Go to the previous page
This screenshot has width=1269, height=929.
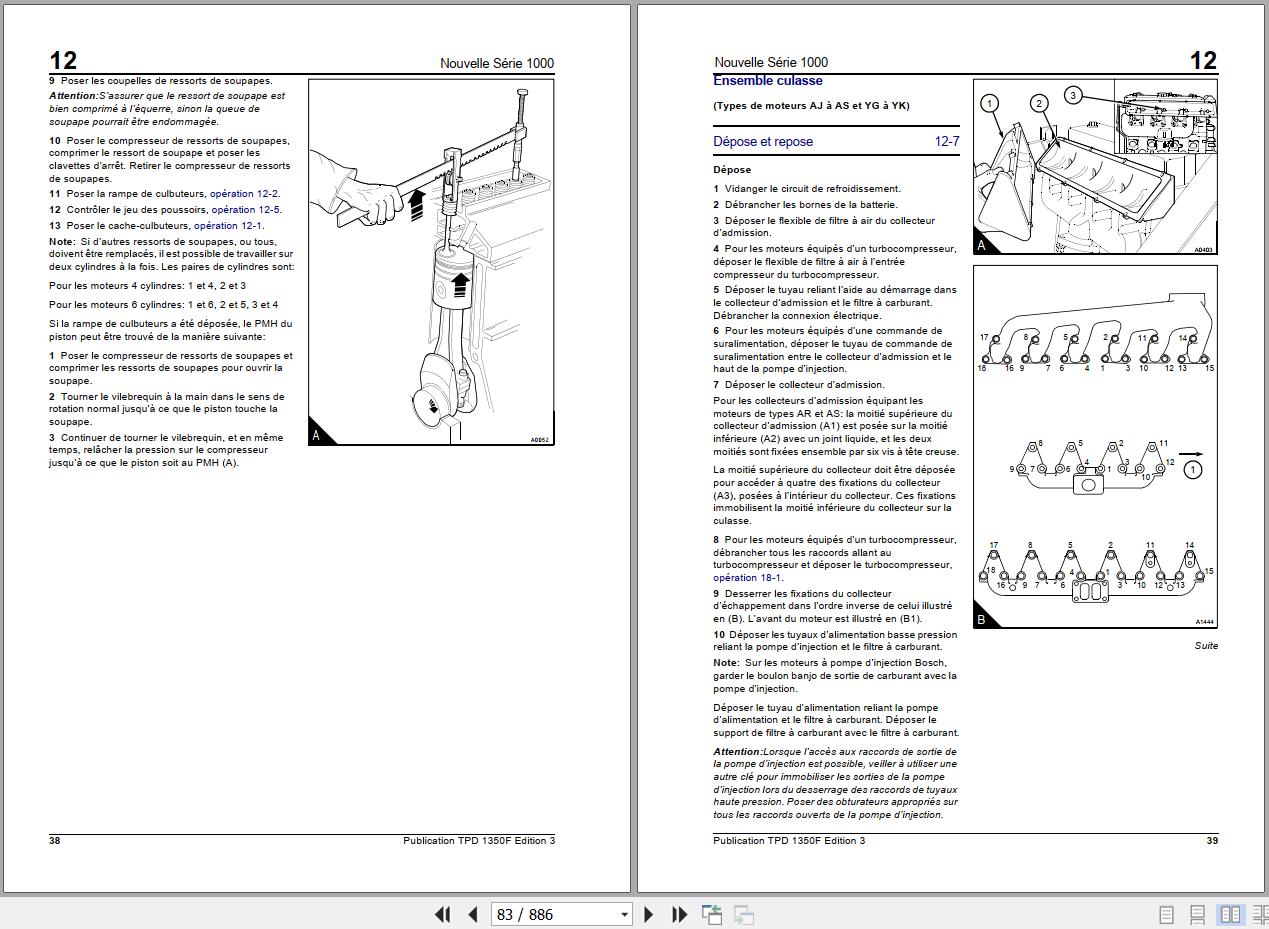pyautogui.click(x=473, y=914)
